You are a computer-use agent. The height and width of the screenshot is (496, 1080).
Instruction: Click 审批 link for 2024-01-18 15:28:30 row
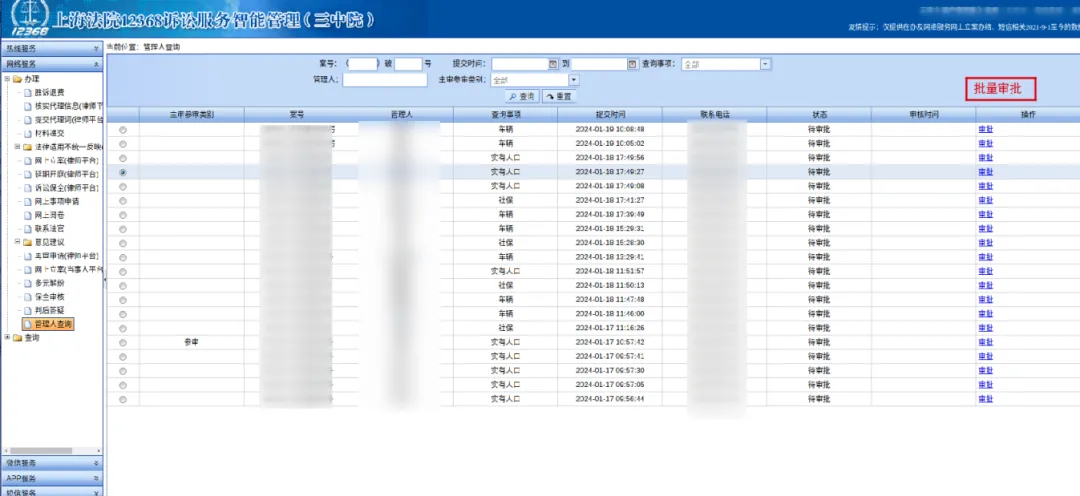click(986, 243)
